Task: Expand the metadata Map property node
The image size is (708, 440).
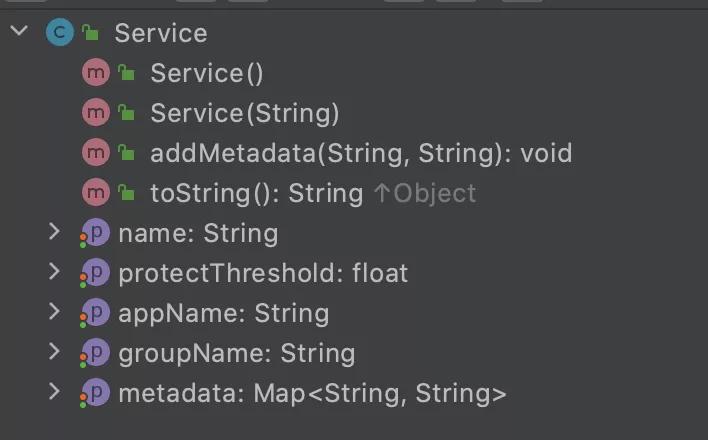Action: click(55, 393)
